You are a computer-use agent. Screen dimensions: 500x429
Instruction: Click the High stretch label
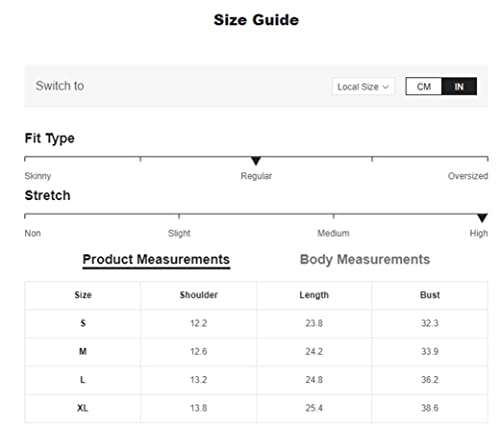click(x=479, y=233)
